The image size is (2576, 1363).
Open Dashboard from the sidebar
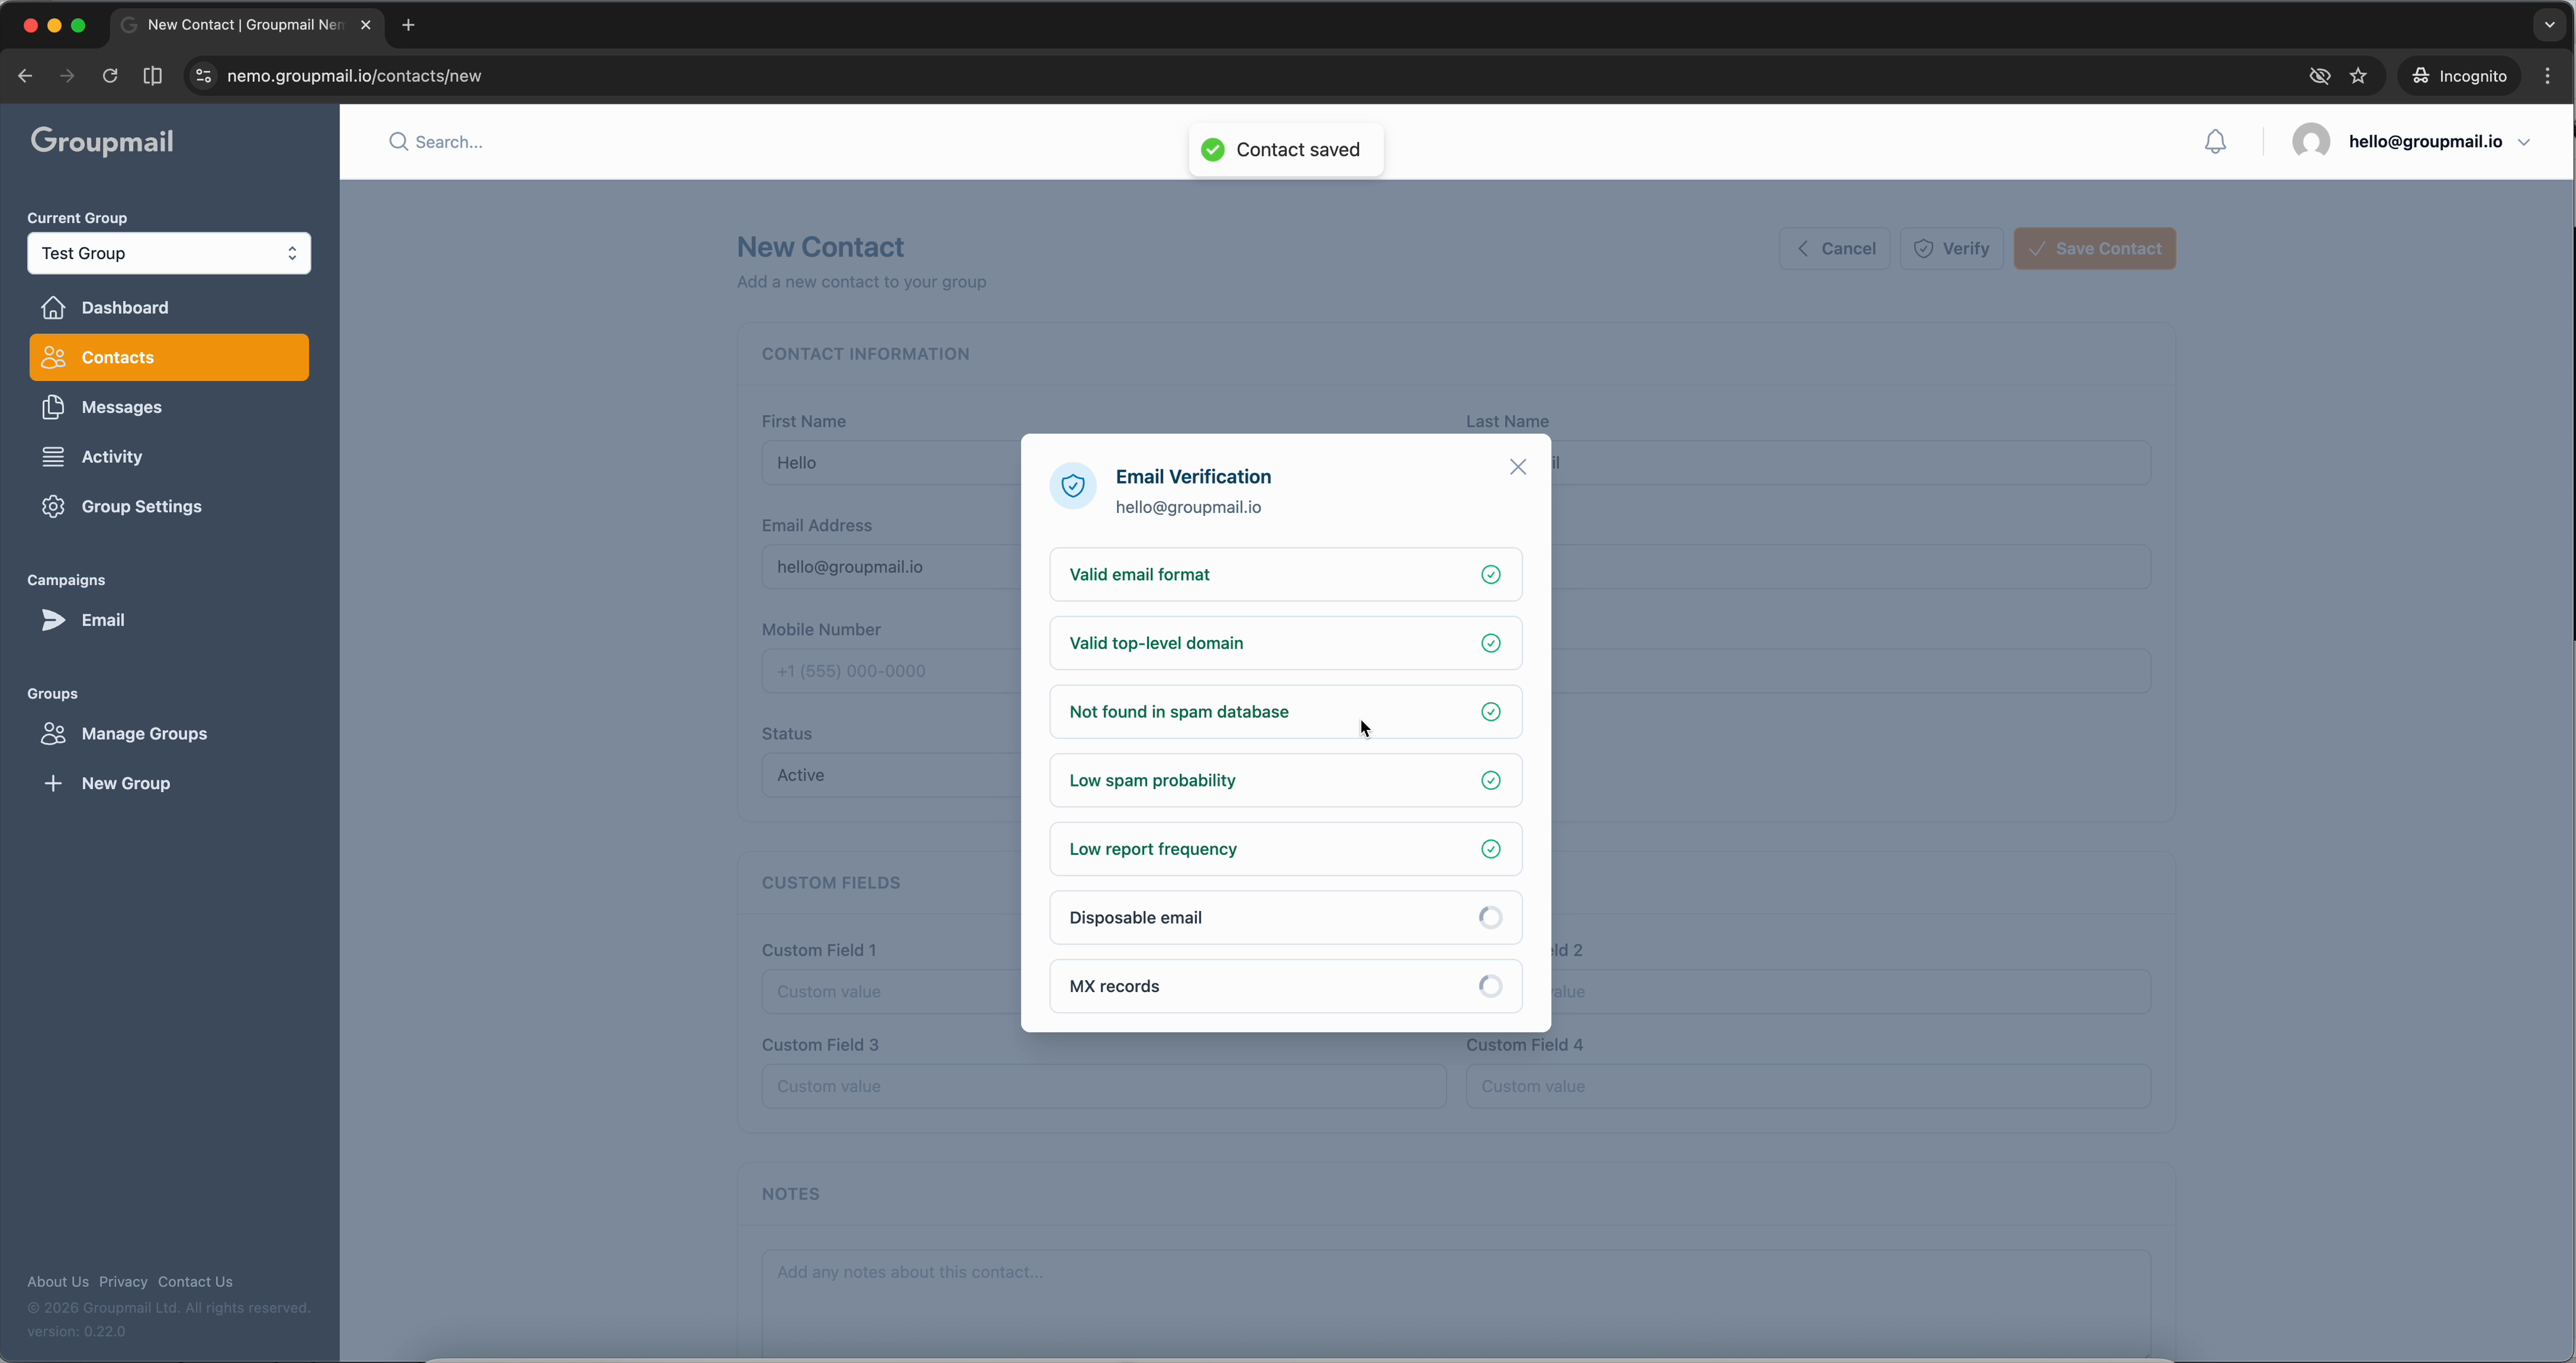(x=124, y=307)
